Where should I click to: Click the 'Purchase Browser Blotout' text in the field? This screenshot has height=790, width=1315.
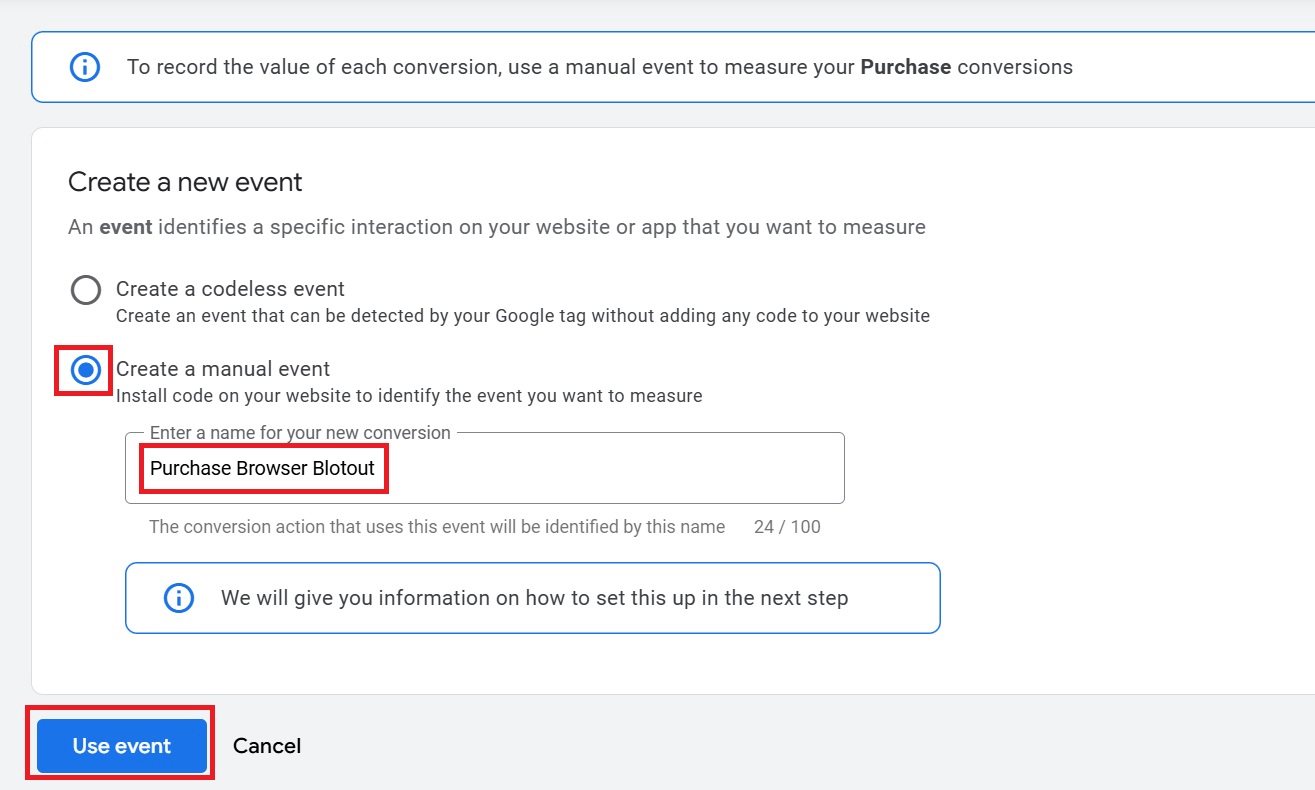click(262, 468)
